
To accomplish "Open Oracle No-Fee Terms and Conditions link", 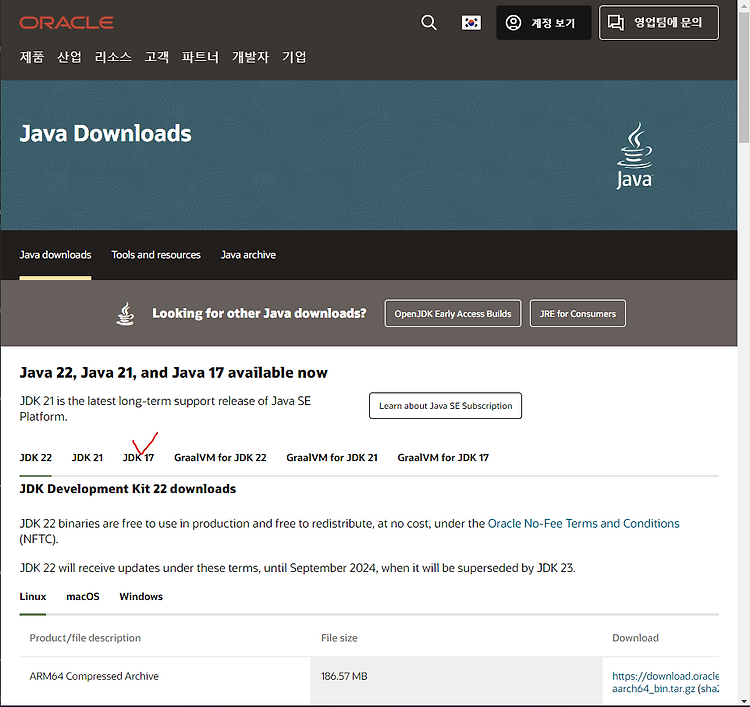I will pyautogui.click(x=583, y=524).
